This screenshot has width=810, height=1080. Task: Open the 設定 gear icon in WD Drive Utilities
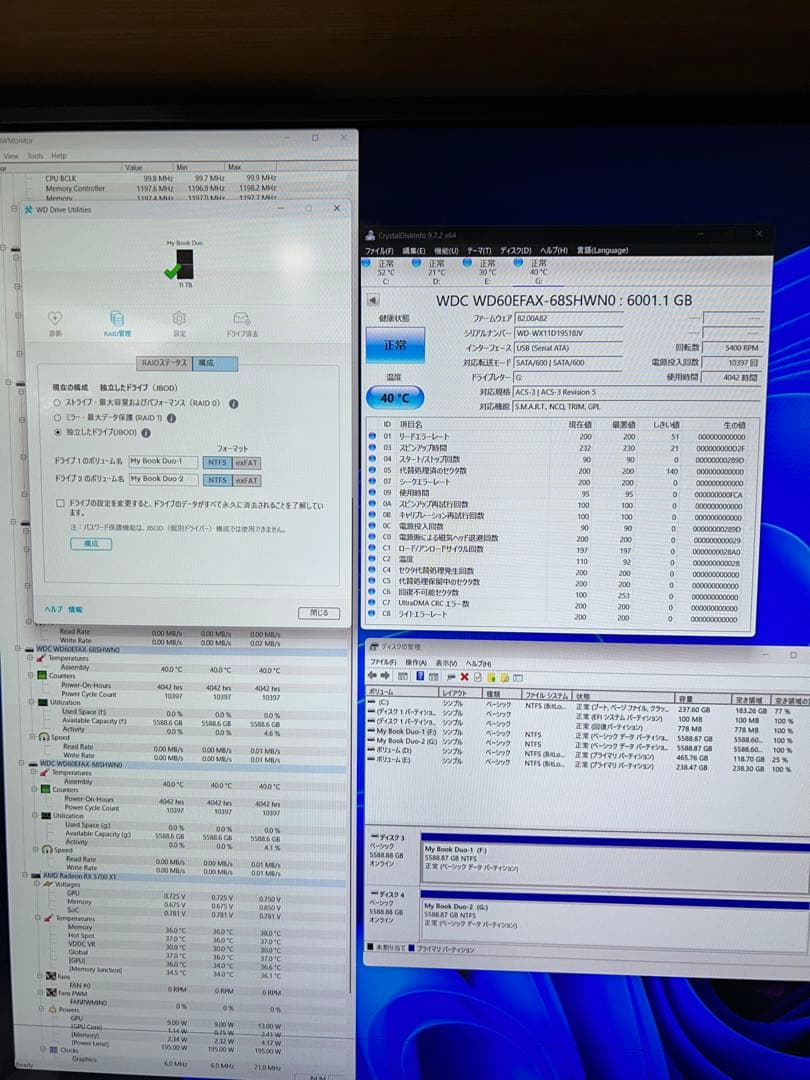[x=179, y=319]
